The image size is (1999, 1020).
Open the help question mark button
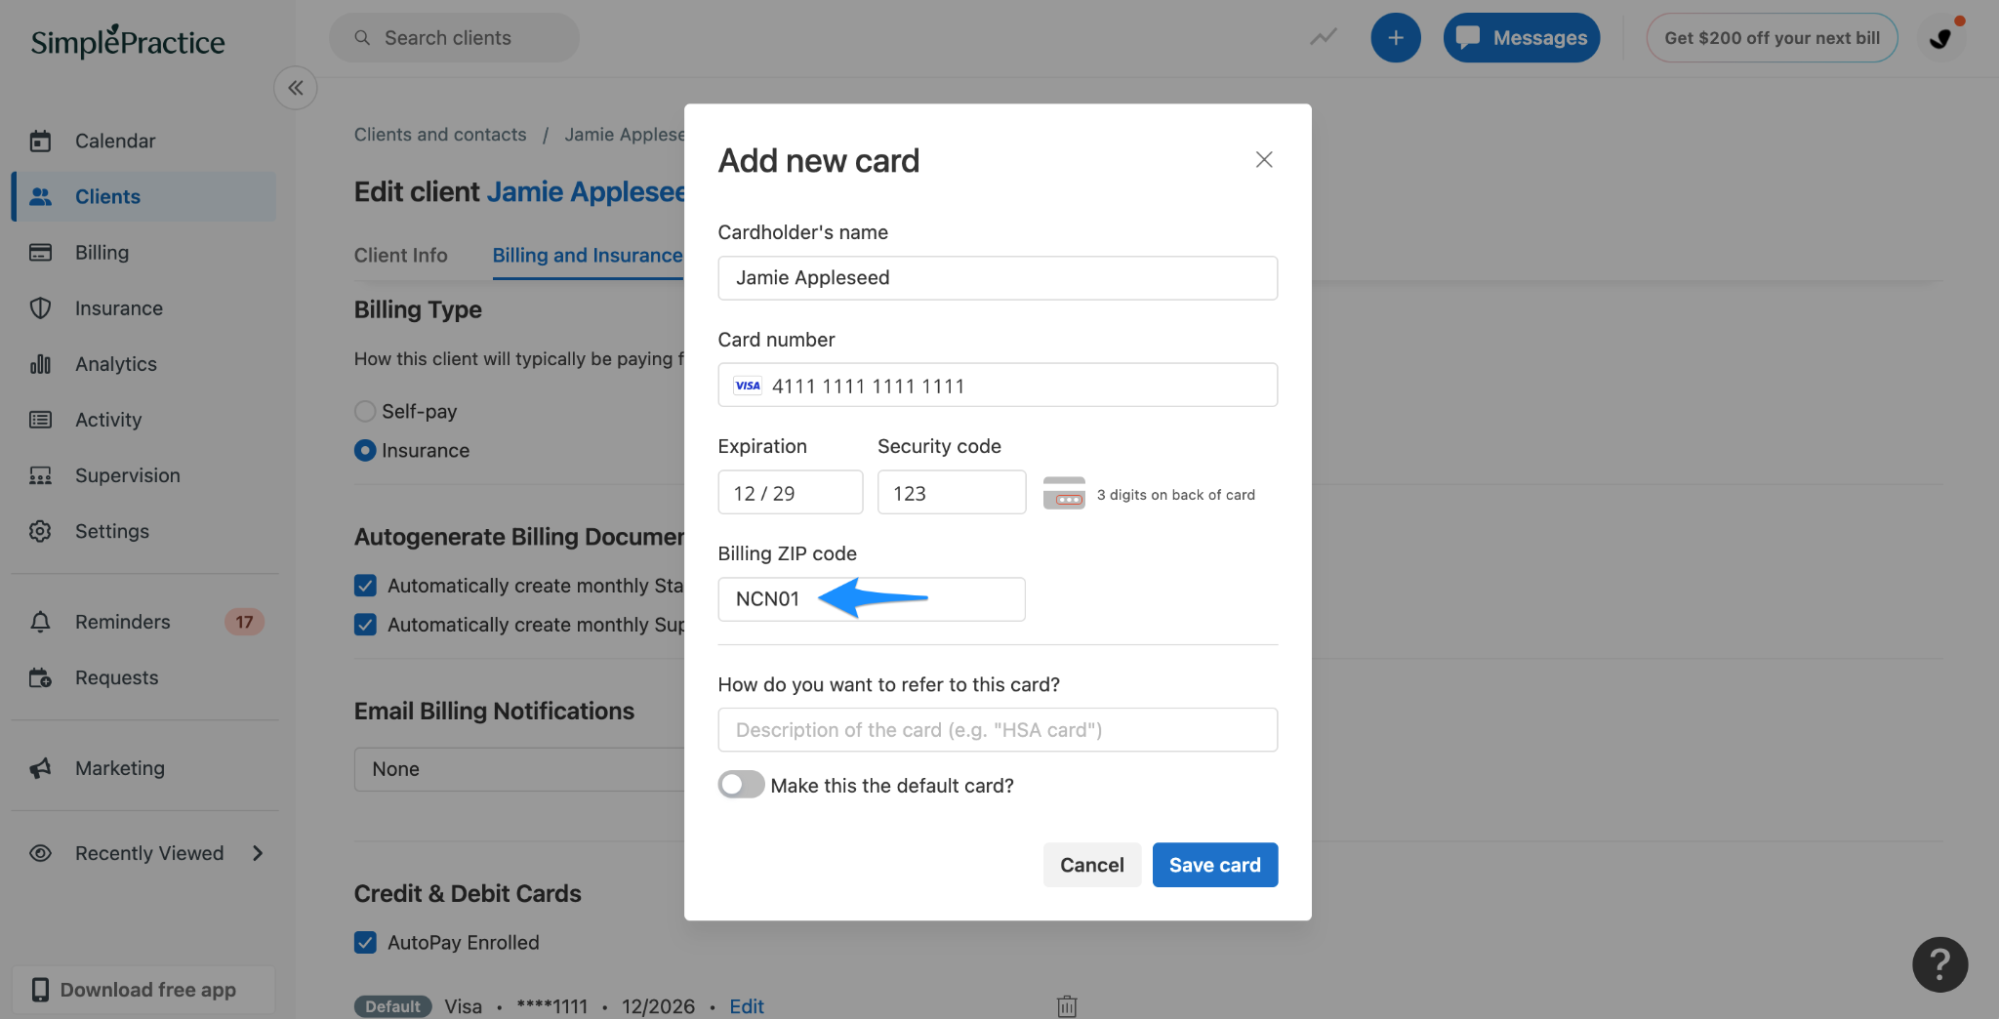(x=1939, y=964)
